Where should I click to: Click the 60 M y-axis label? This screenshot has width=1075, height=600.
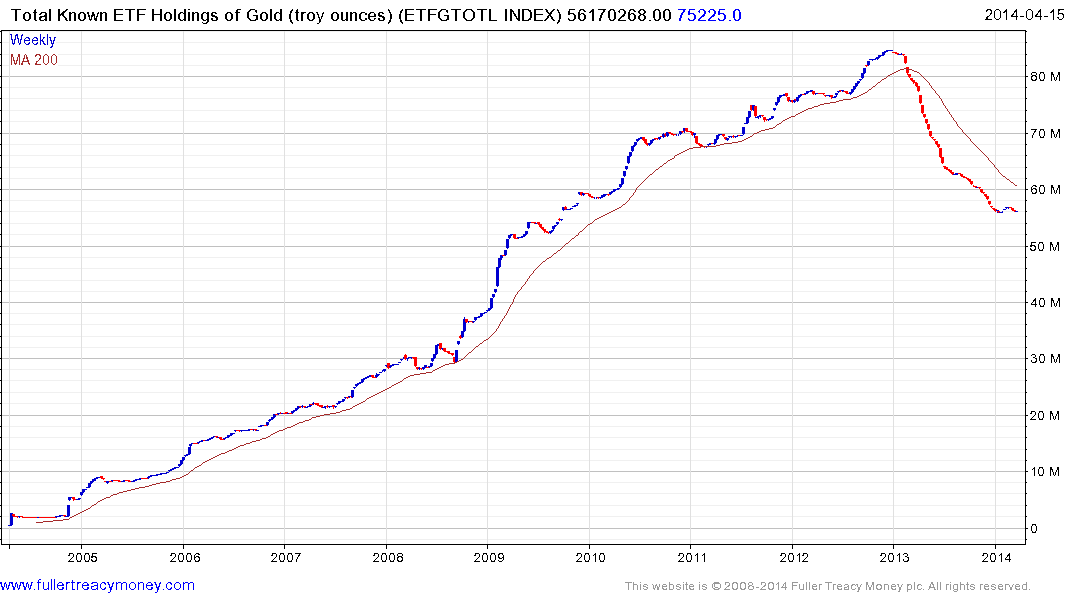(1045, 190)
